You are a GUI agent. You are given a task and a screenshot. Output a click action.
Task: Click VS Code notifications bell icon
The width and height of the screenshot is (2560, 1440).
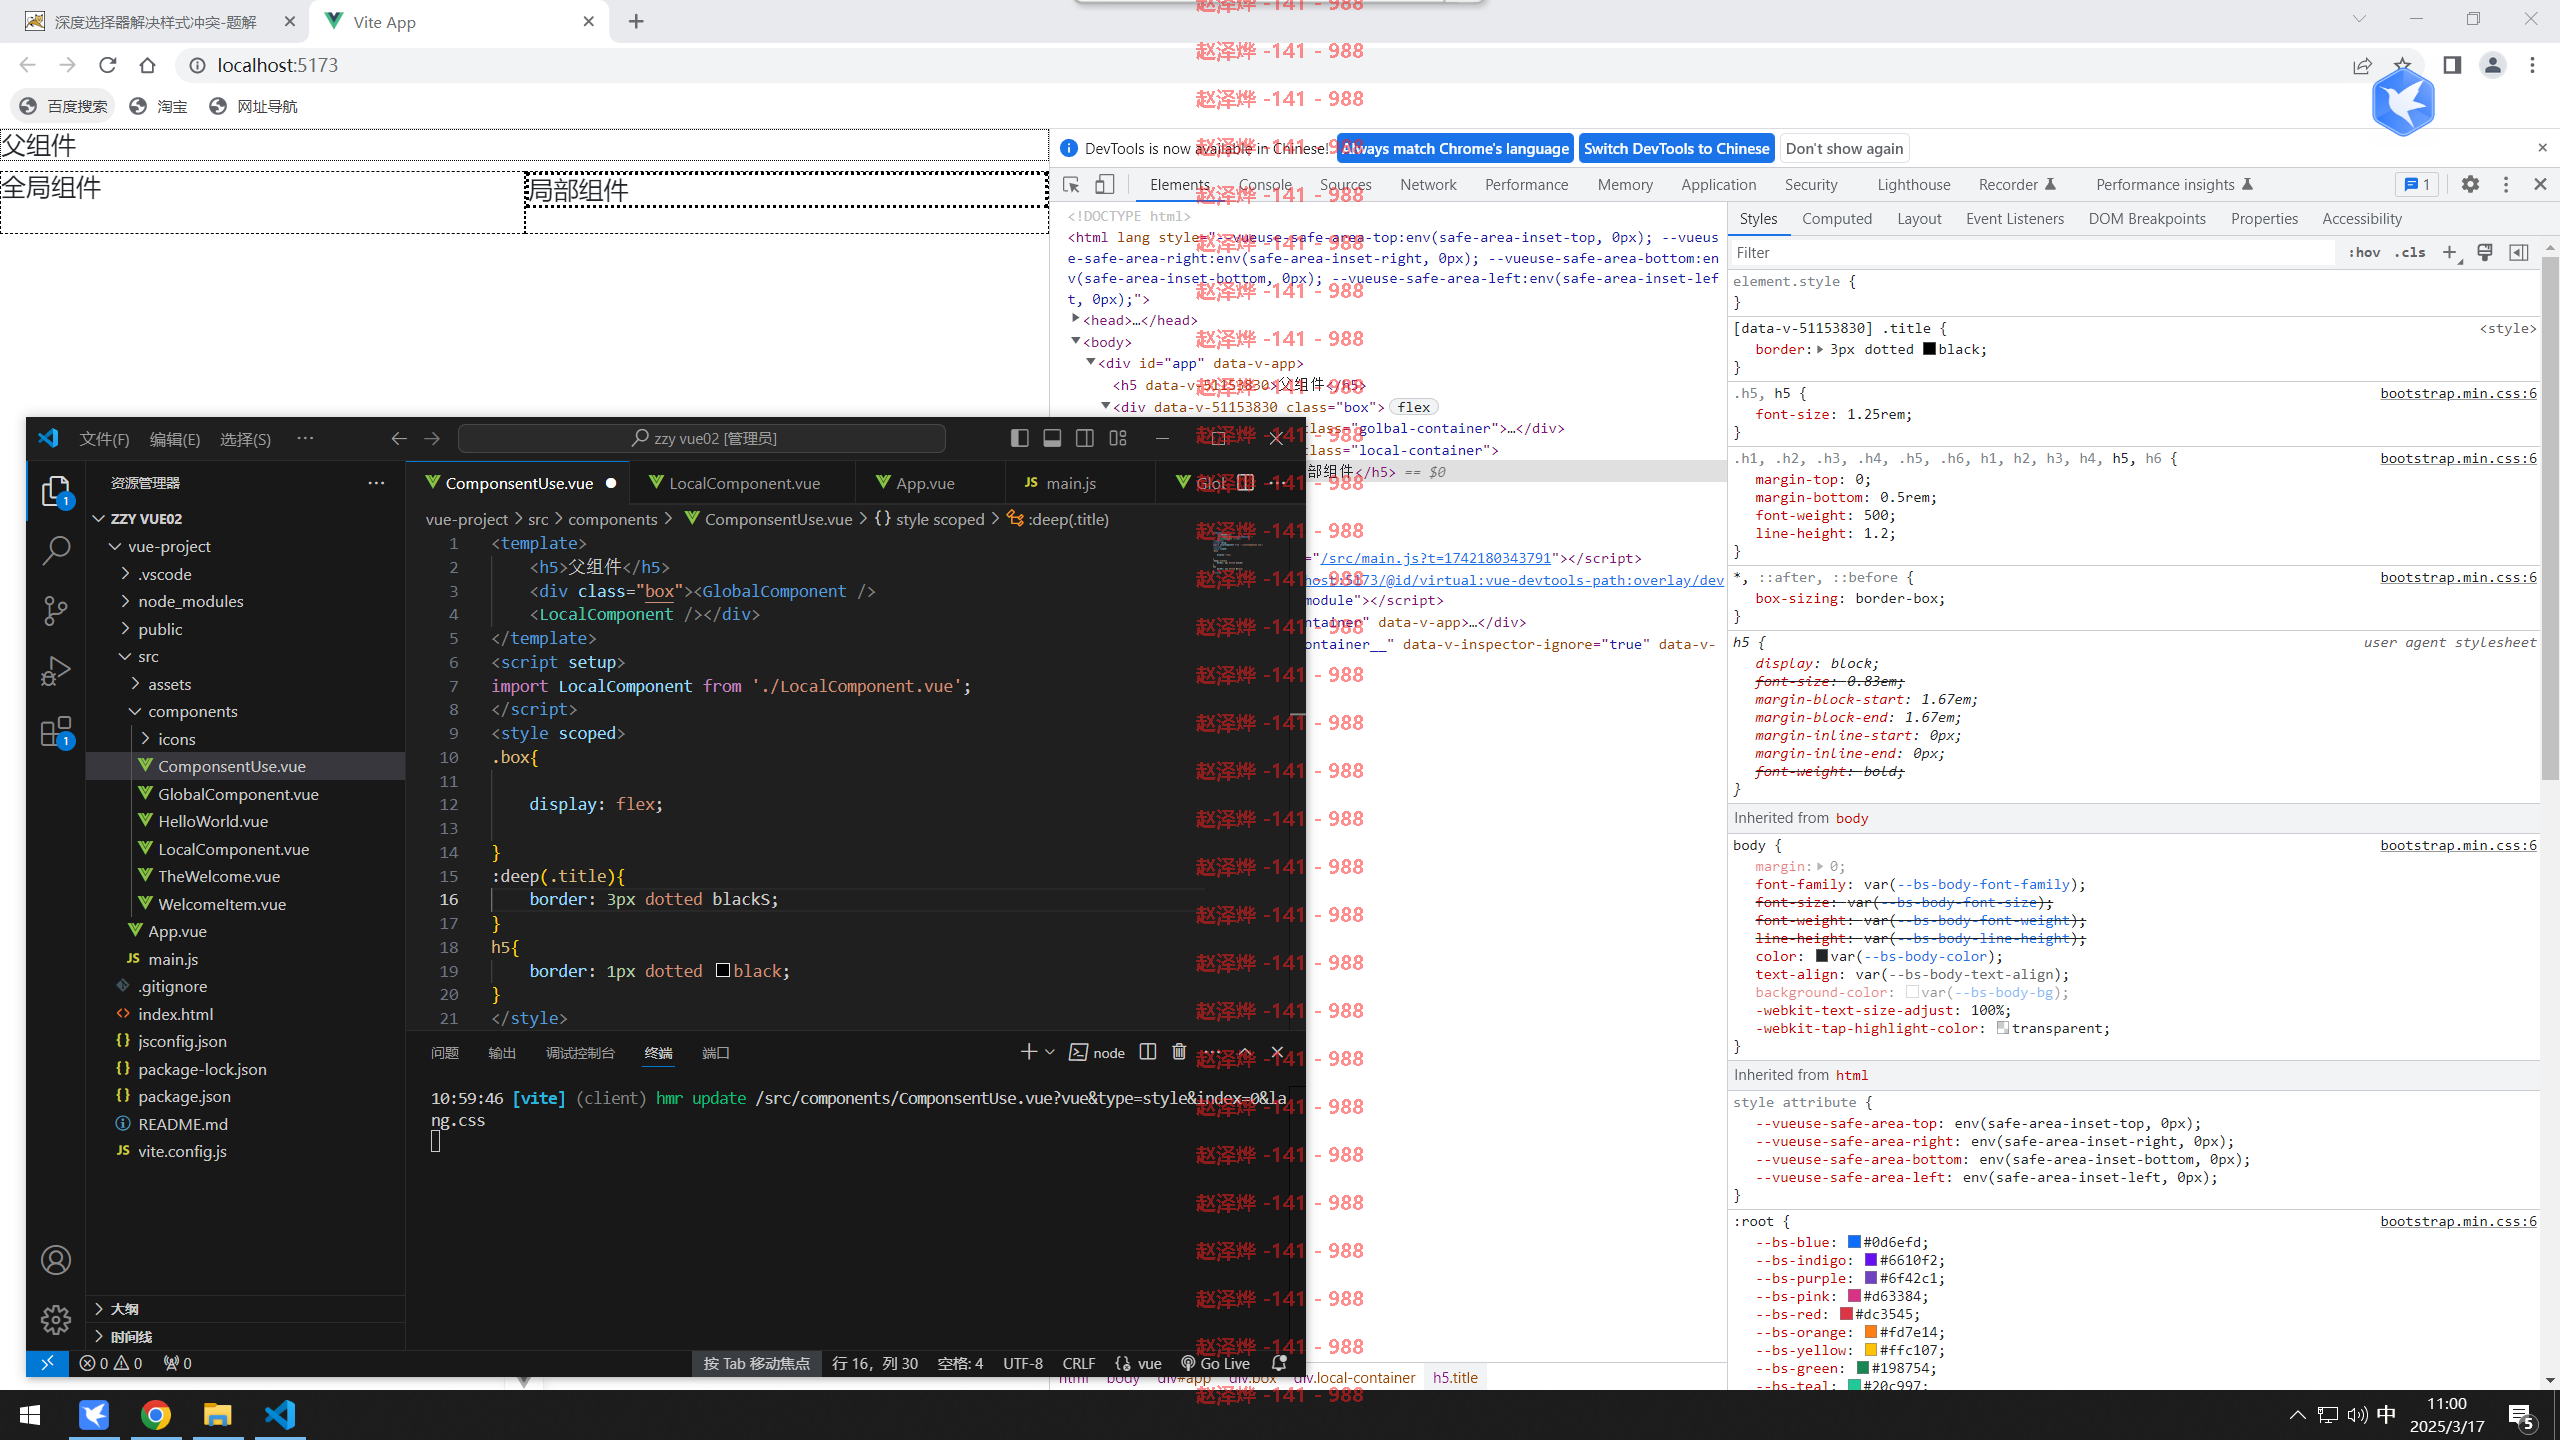1278,1363
